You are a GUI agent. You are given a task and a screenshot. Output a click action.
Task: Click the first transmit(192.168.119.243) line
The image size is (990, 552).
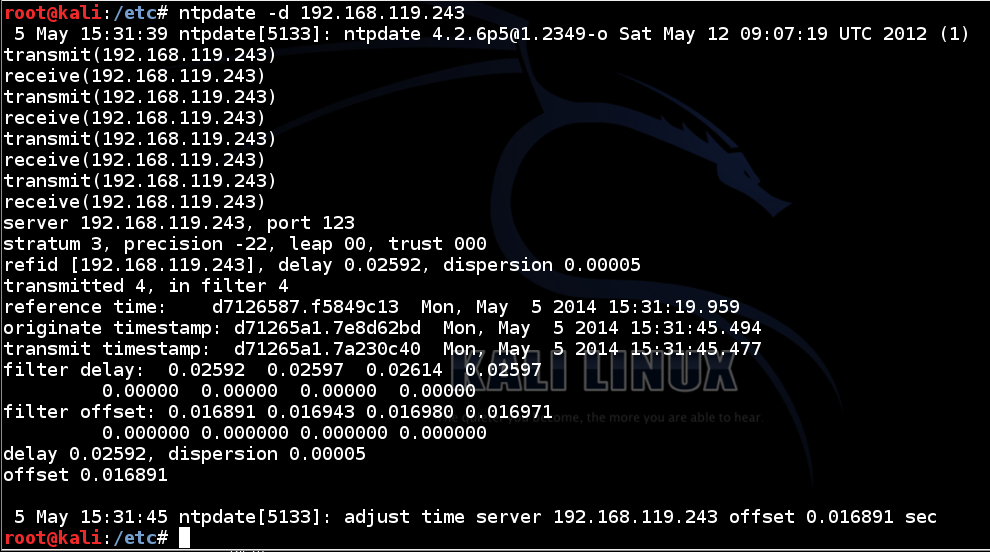point(140,55)
